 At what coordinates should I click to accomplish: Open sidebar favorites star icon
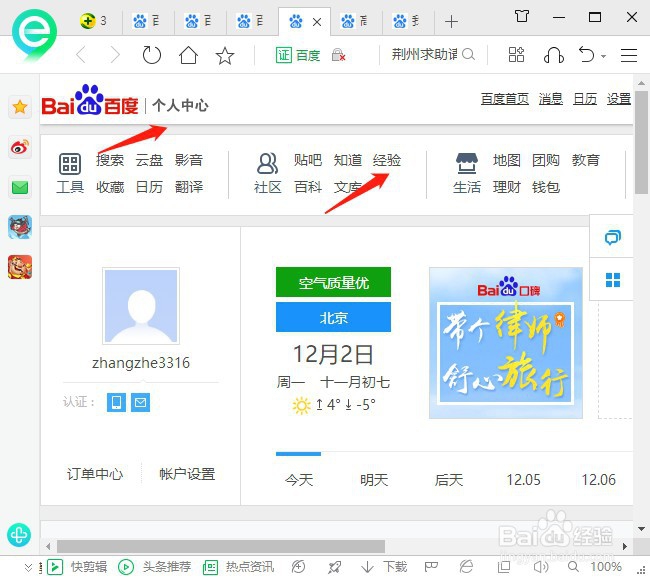coord(19,107)
